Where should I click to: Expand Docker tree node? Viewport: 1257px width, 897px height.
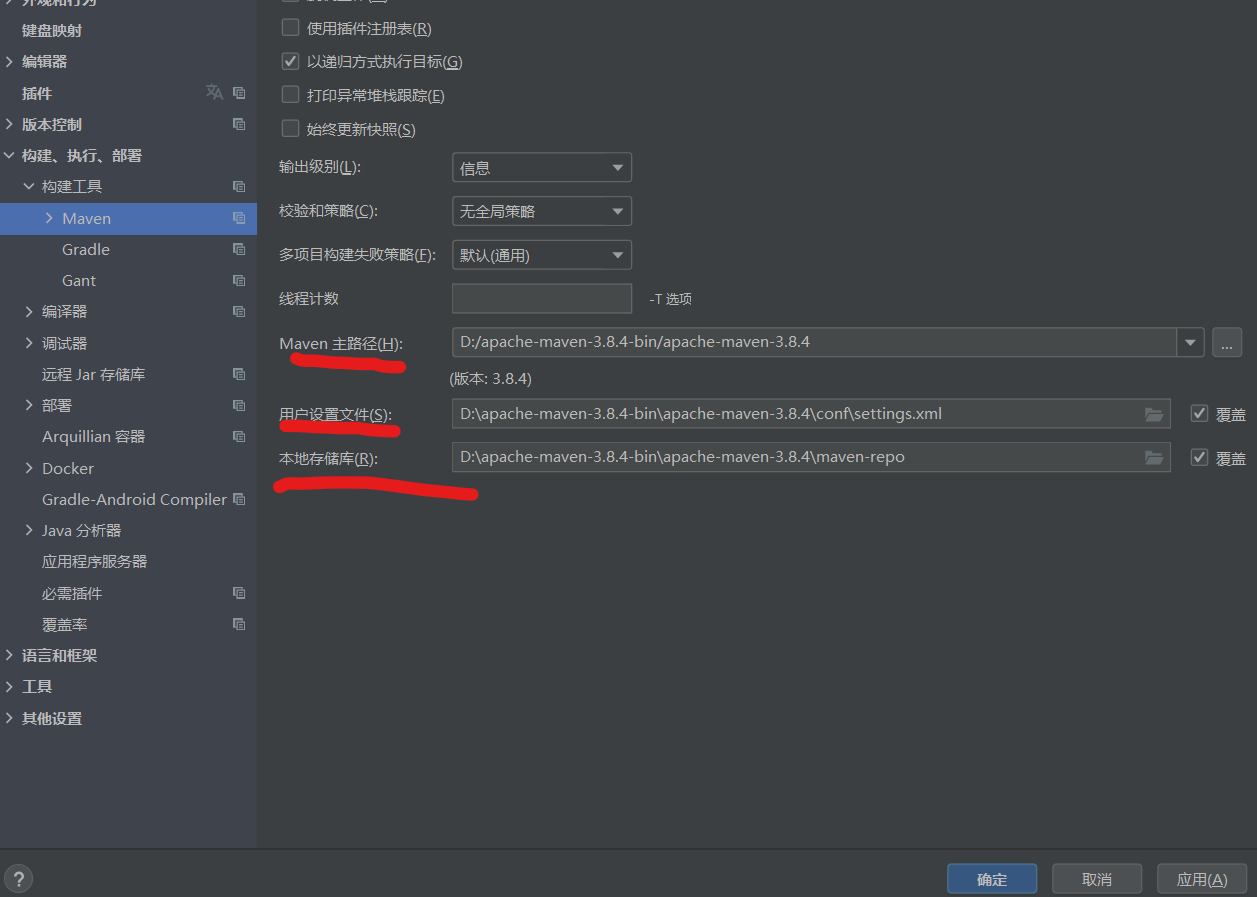(29, 468)
